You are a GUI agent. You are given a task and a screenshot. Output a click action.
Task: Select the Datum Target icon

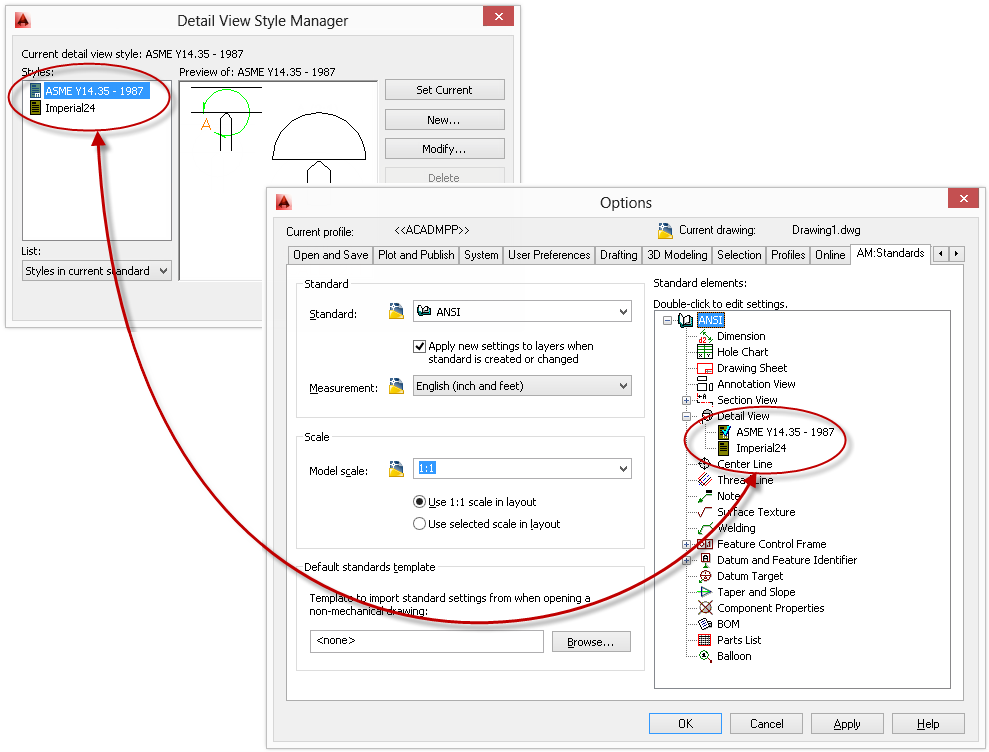[x=705, y=576]
